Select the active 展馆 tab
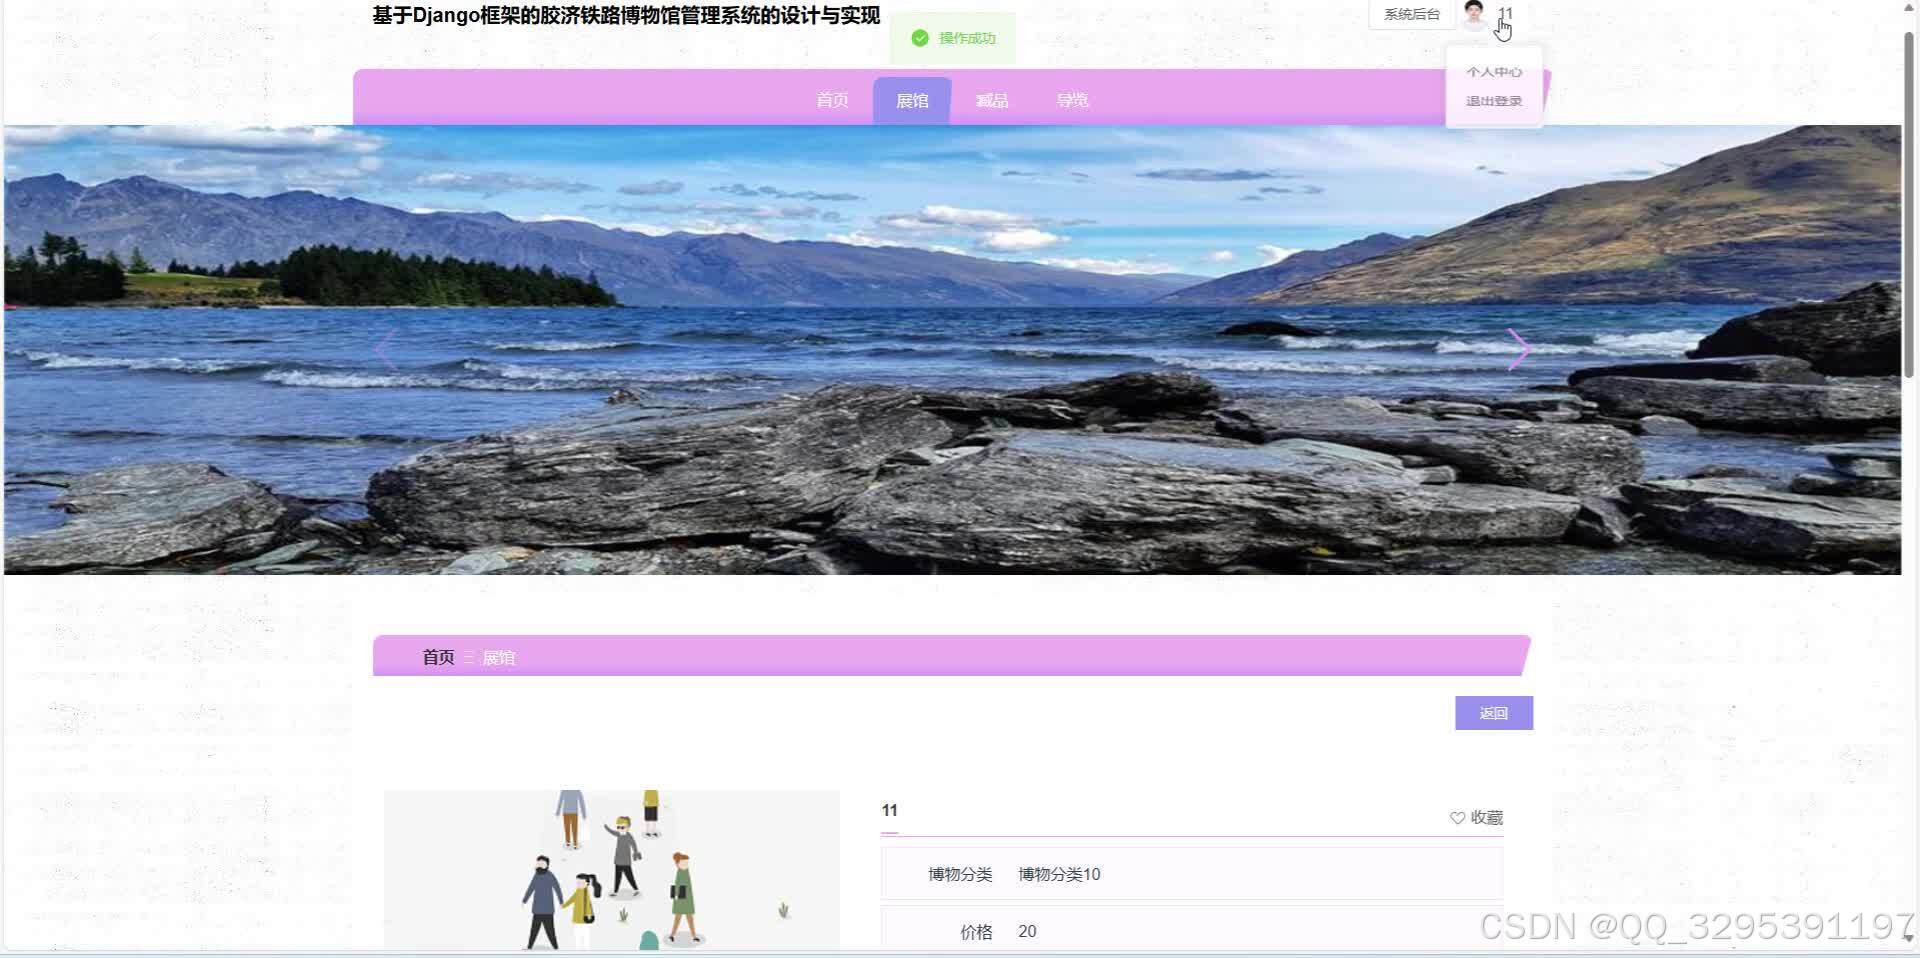This screenshot has width=1920, height=958. [911, 100]
